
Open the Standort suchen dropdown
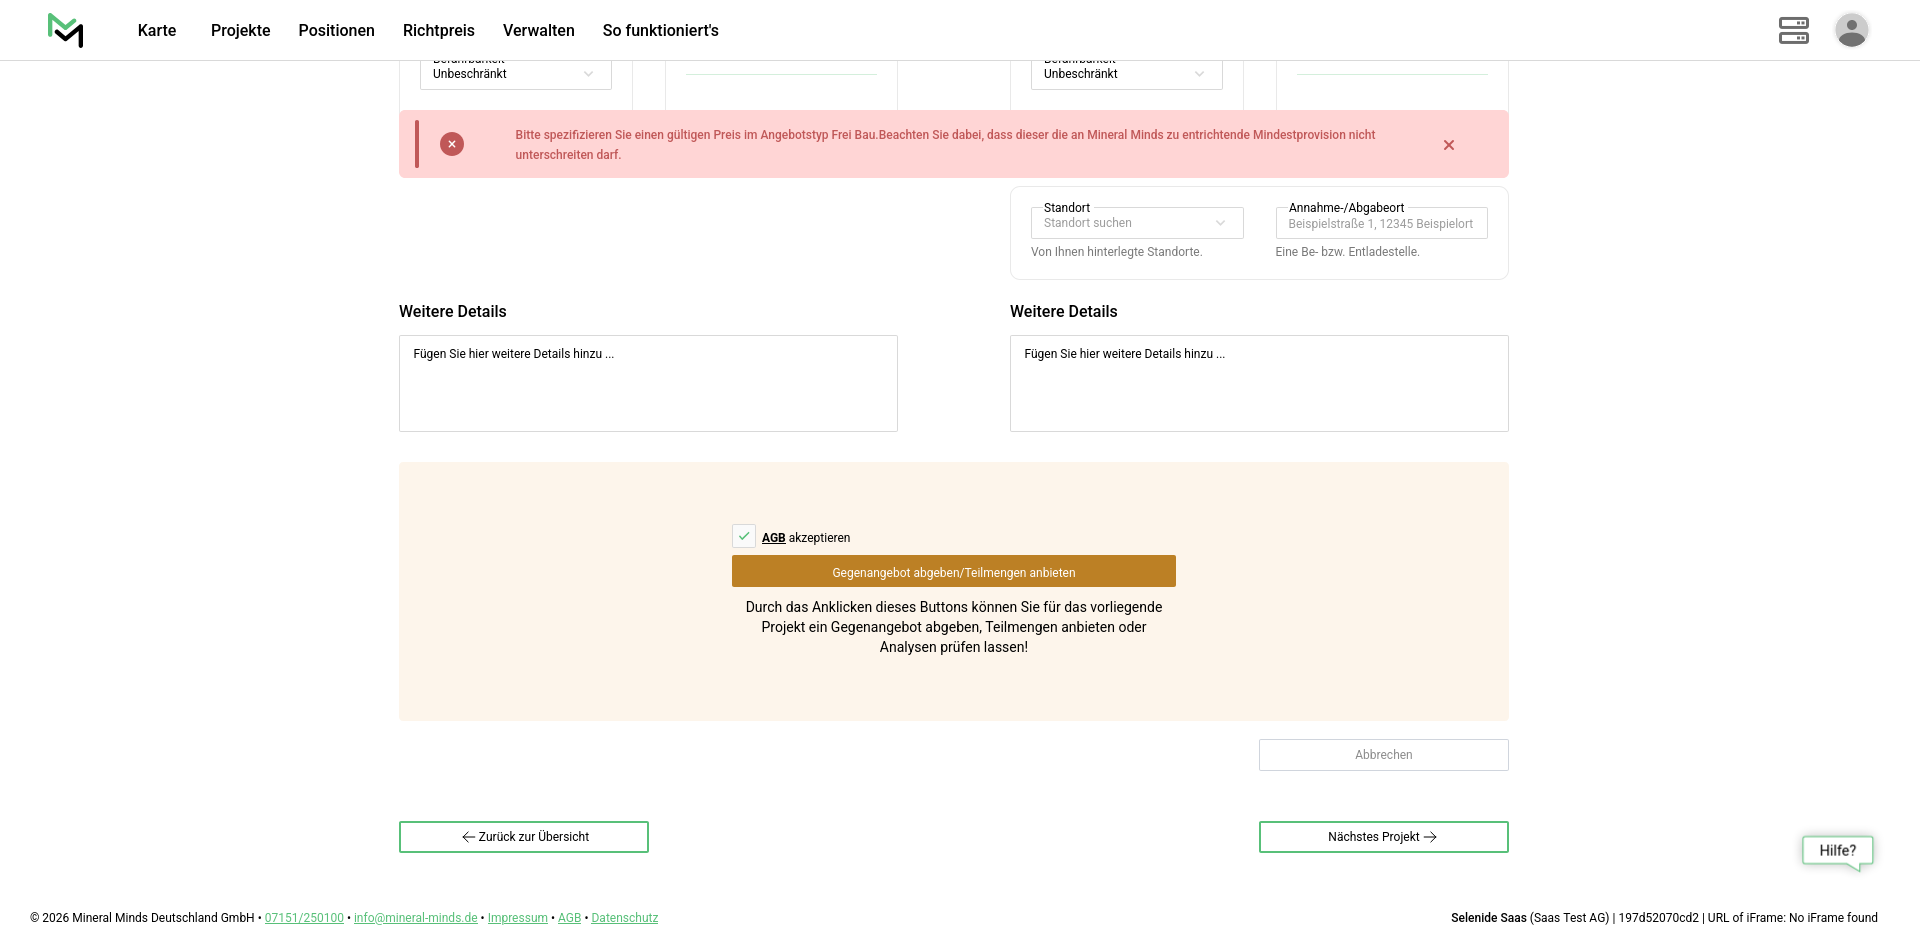pyautogui.click(x=1136, y=223)
